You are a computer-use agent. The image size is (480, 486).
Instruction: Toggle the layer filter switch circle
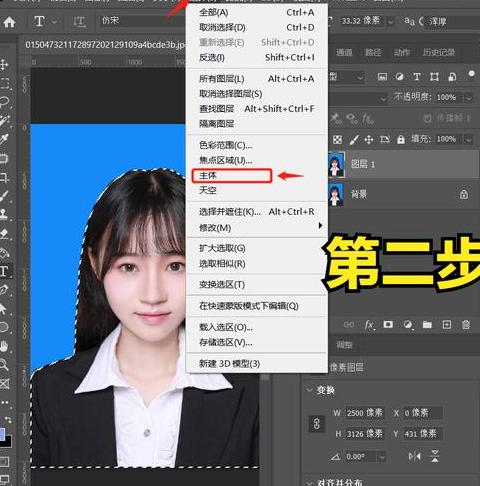point(471,73)
